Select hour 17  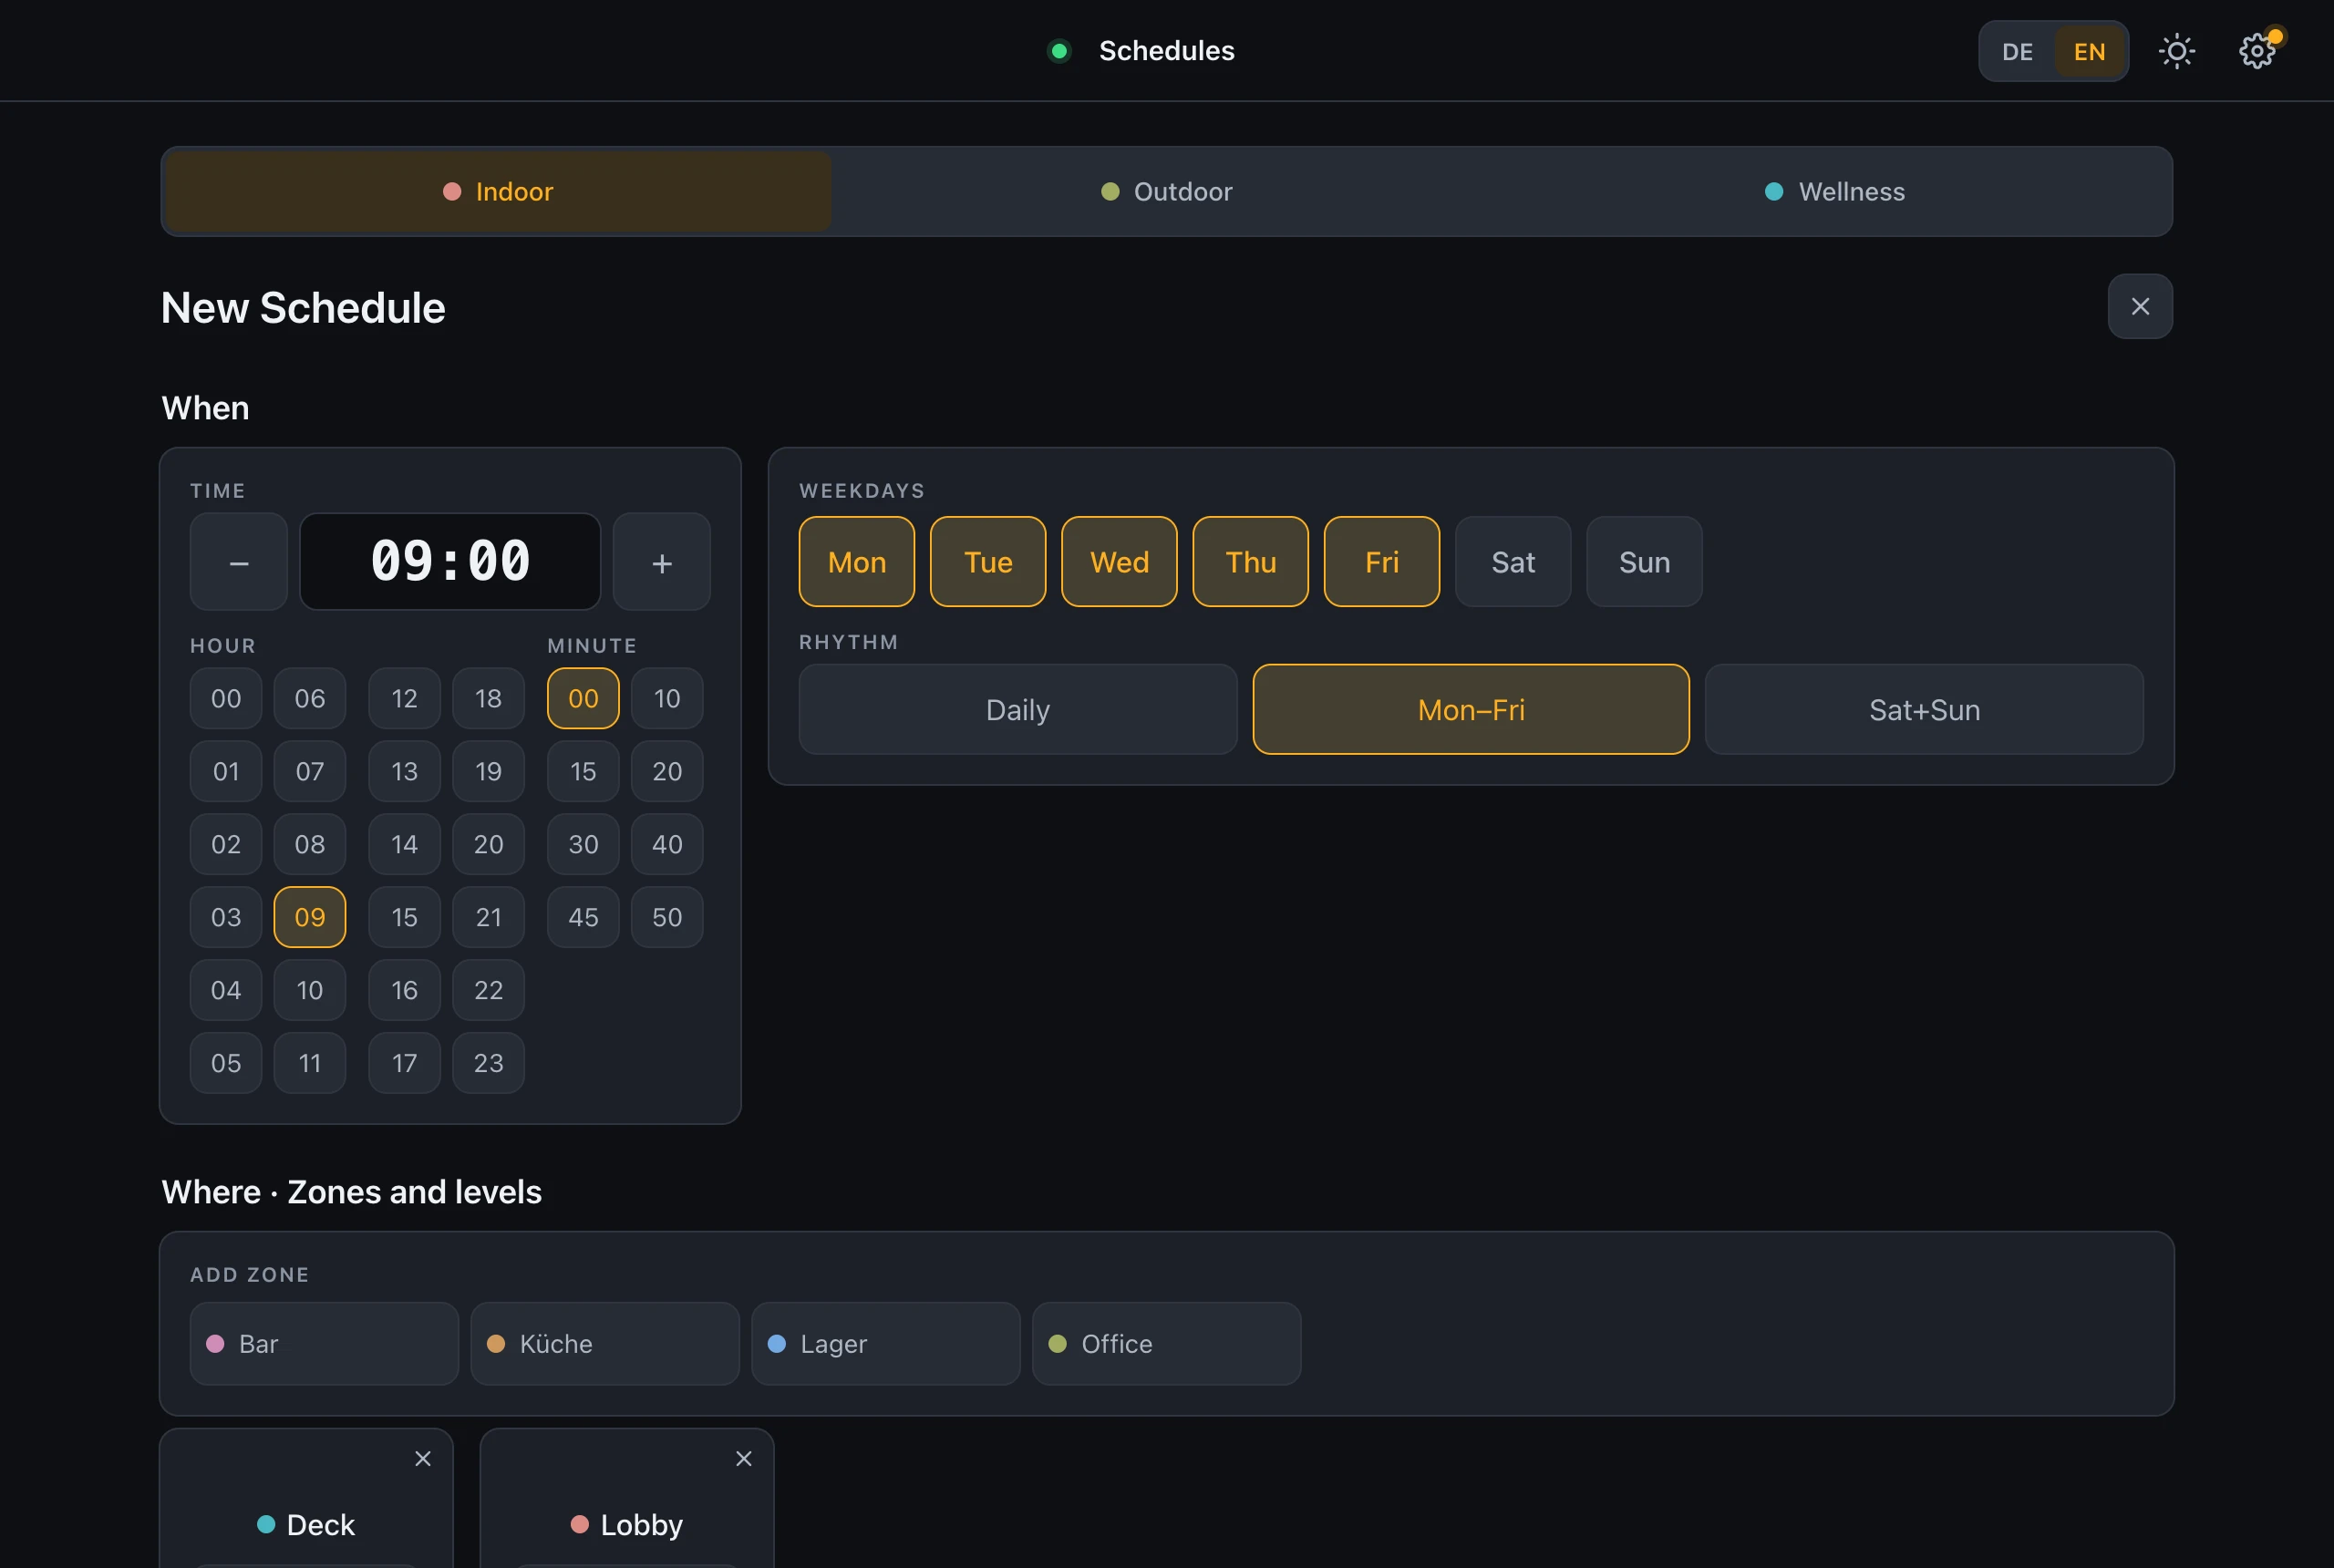(404, 1062)
